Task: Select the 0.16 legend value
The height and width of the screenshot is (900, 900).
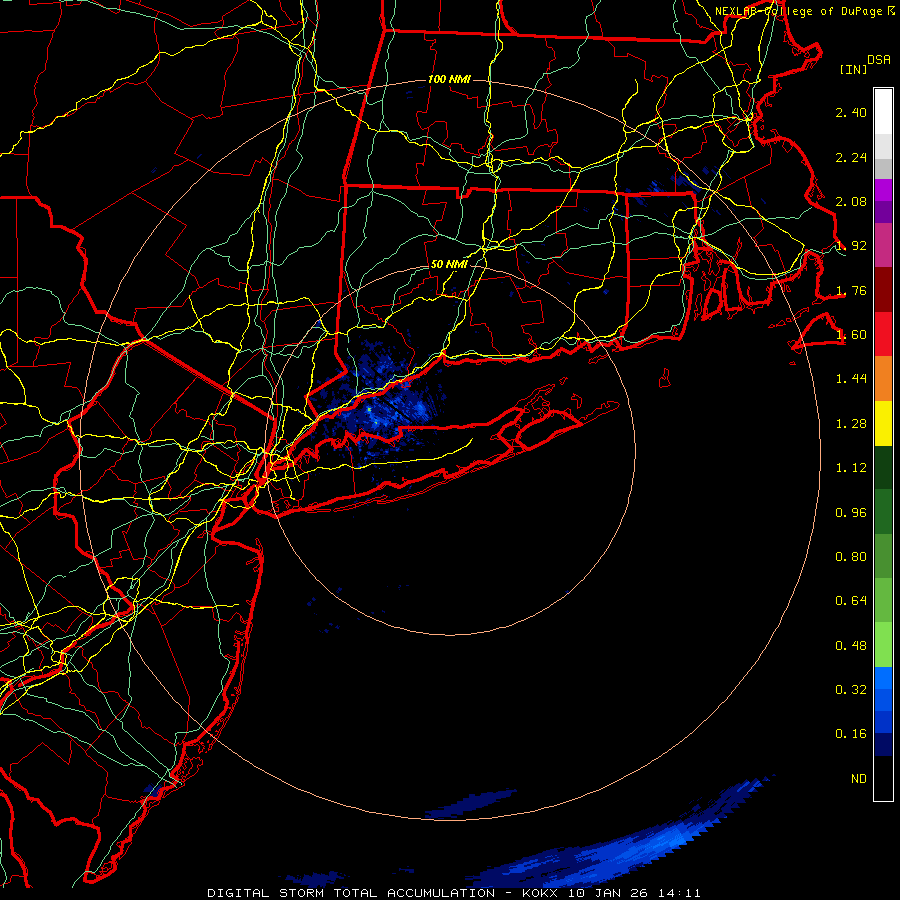Action: pos(851,734)
